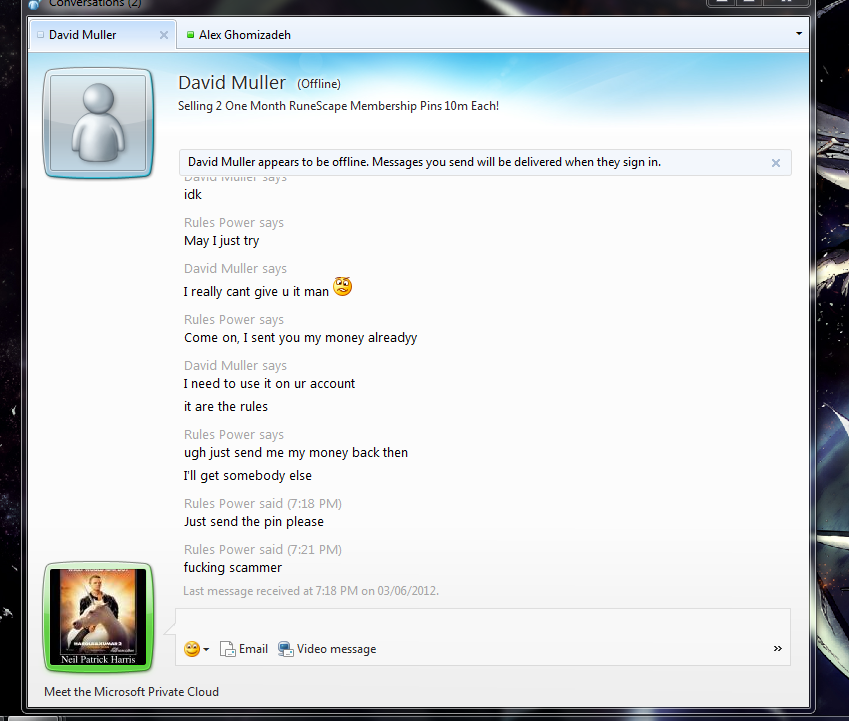Click the message 'I need to use it on ur account'
The height and width of the screenshot is (721, 849).
coord(269,384)
